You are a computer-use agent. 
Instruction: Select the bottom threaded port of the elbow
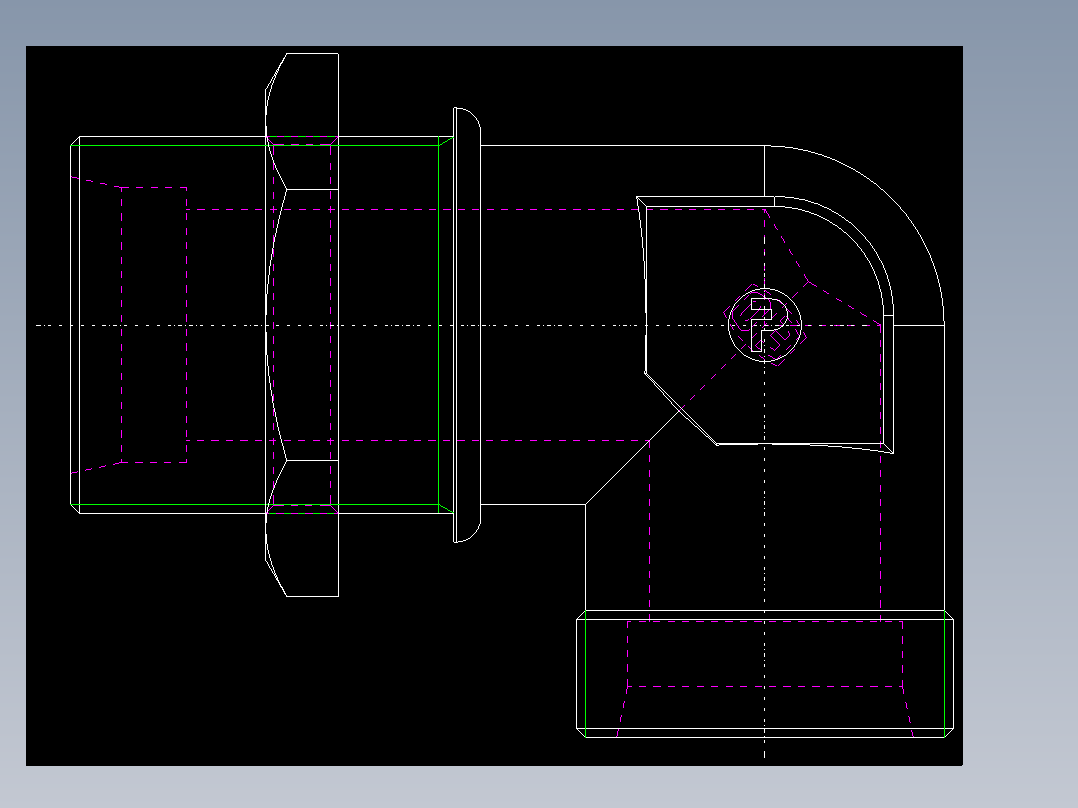764,674
